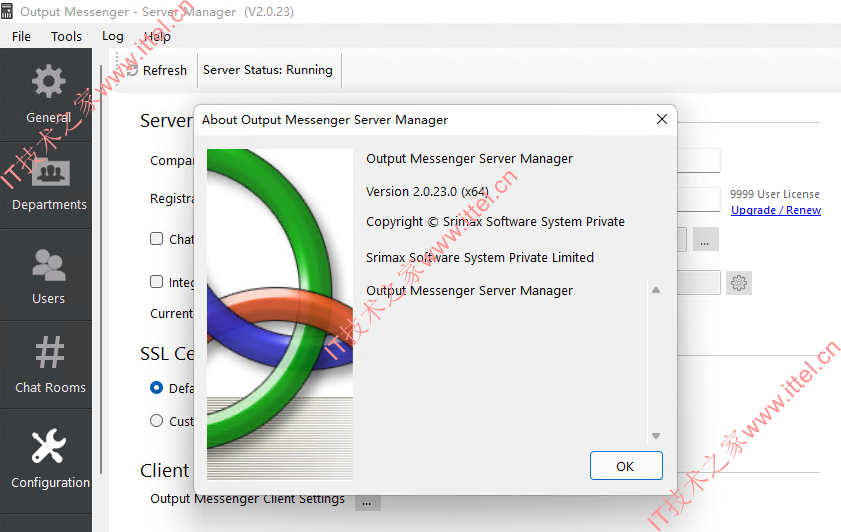Open the Departments section
Viewport: 841px width, 532px height.
(47, 186)
